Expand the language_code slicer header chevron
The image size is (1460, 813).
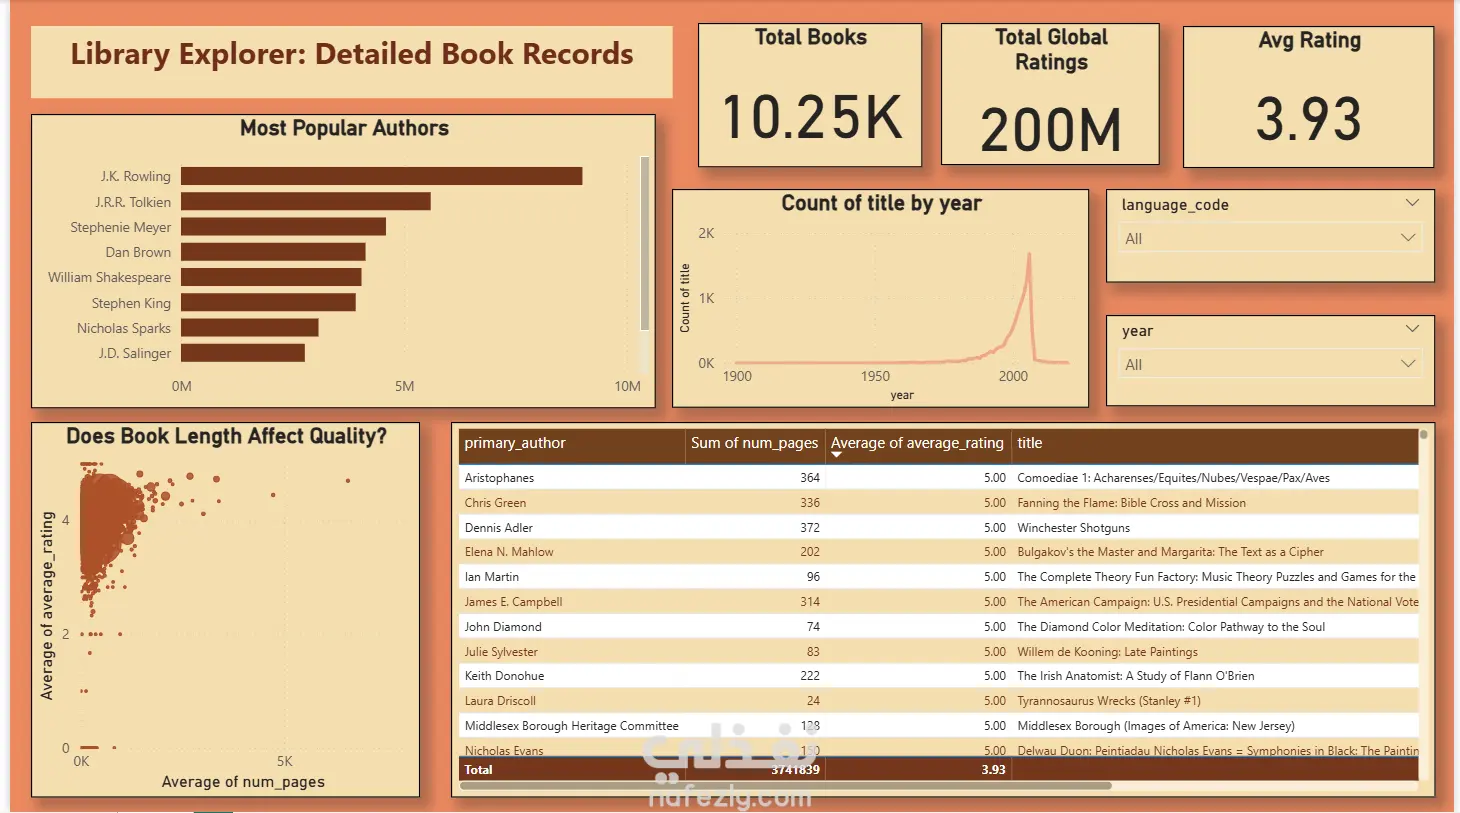(1412, 203)
